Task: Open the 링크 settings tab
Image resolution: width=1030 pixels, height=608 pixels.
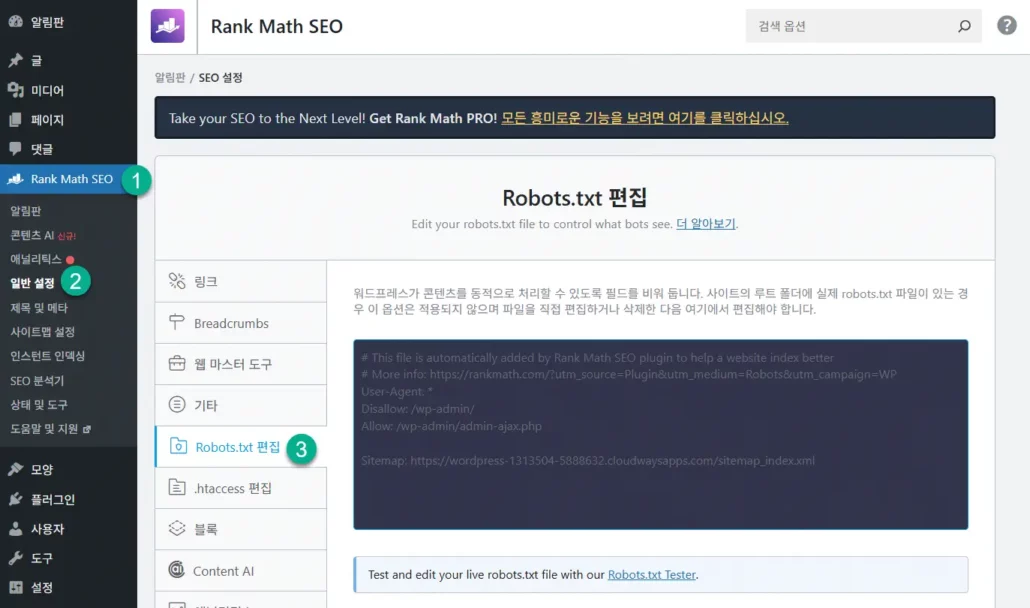Action: click(x=240, y=282)
